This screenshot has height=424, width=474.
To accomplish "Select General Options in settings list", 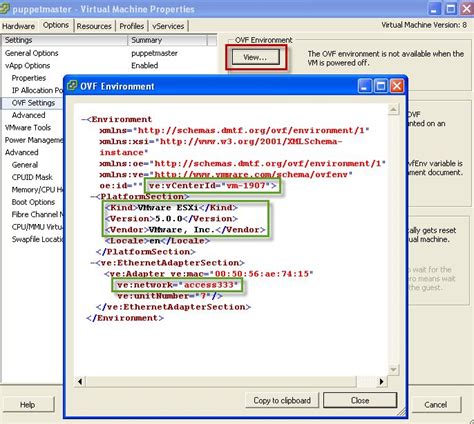I will pos(32,53).
